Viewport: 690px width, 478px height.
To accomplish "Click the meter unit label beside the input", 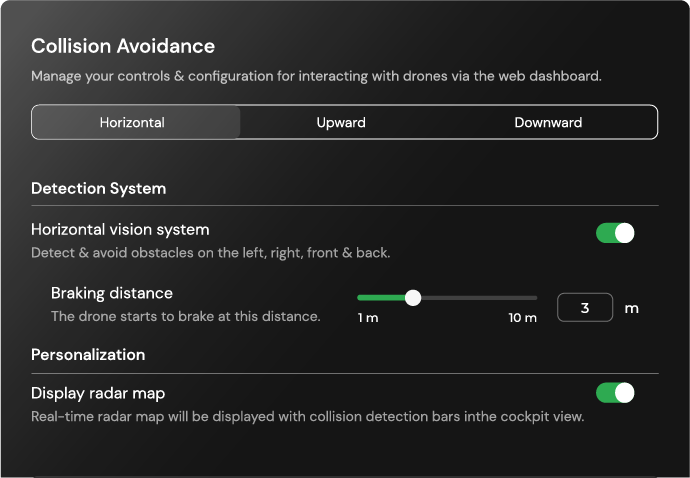I will 631,307.
